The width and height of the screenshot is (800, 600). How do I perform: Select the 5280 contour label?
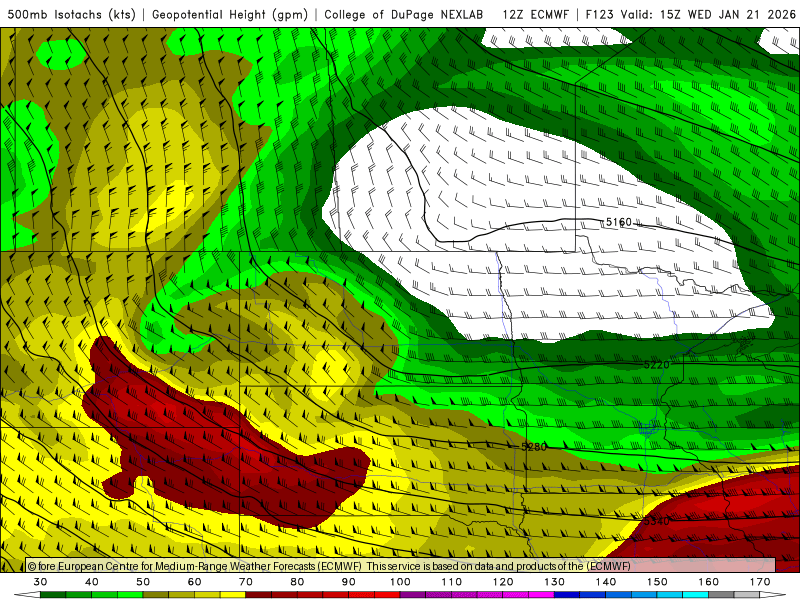pos(534,447)
